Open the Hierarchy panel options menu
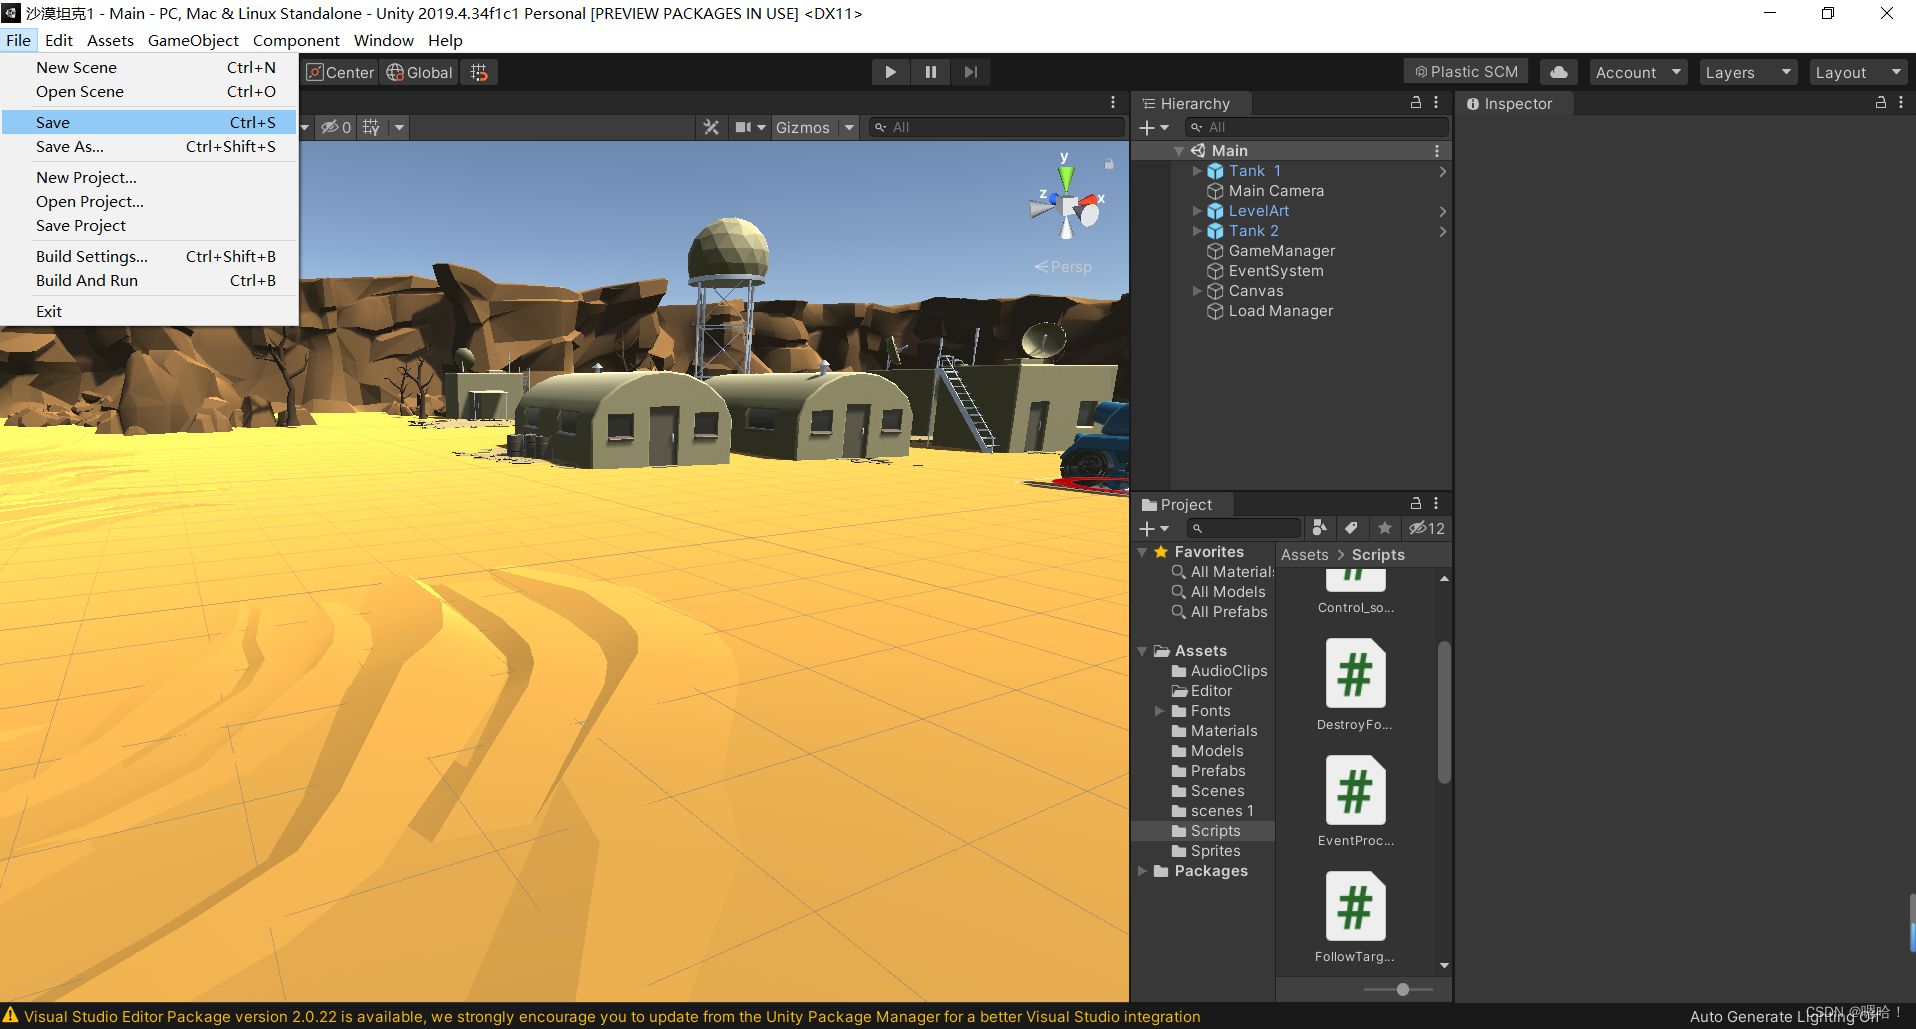This screenshot has width=1916, height=1029. point(1436,102)
